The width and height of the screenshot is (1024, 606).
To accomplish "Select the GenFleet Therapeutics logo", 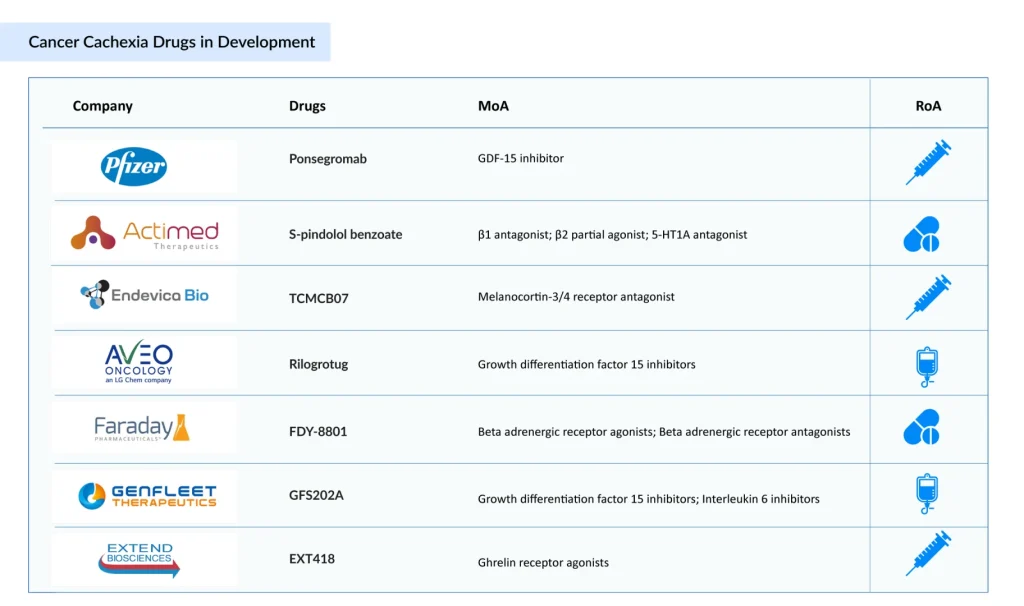I will [142, 494].
